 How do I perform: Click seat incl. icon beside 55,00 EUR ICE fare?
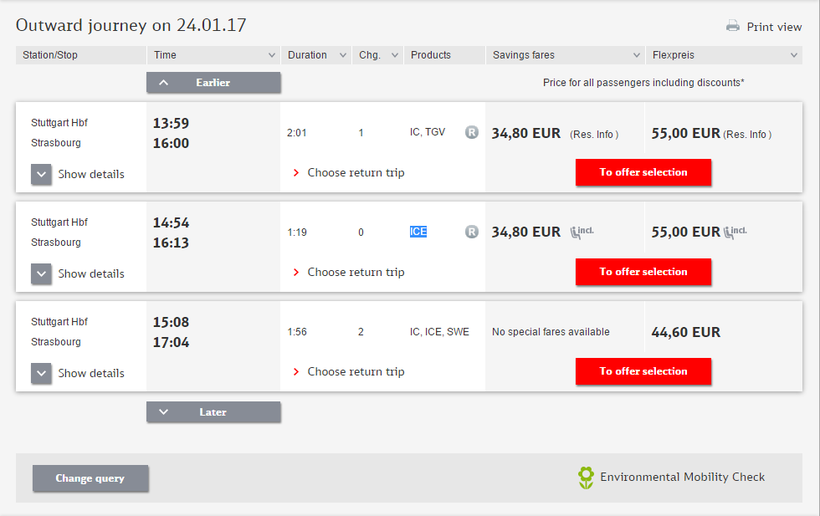click(735, 232)
